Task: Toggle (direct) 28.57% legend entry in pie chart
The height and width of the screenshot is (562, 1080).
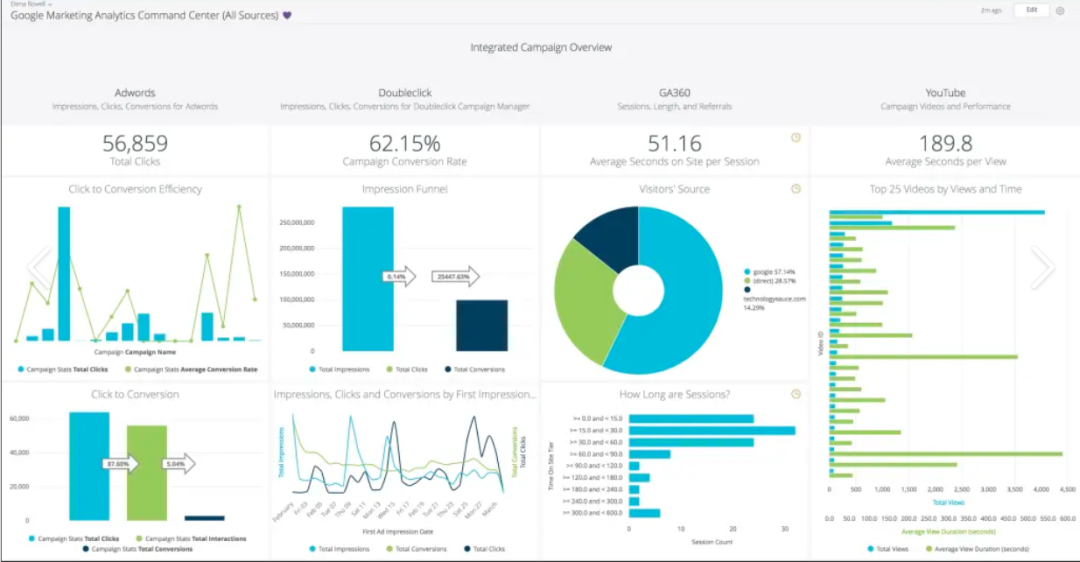Action: click(x=770, y=281)
